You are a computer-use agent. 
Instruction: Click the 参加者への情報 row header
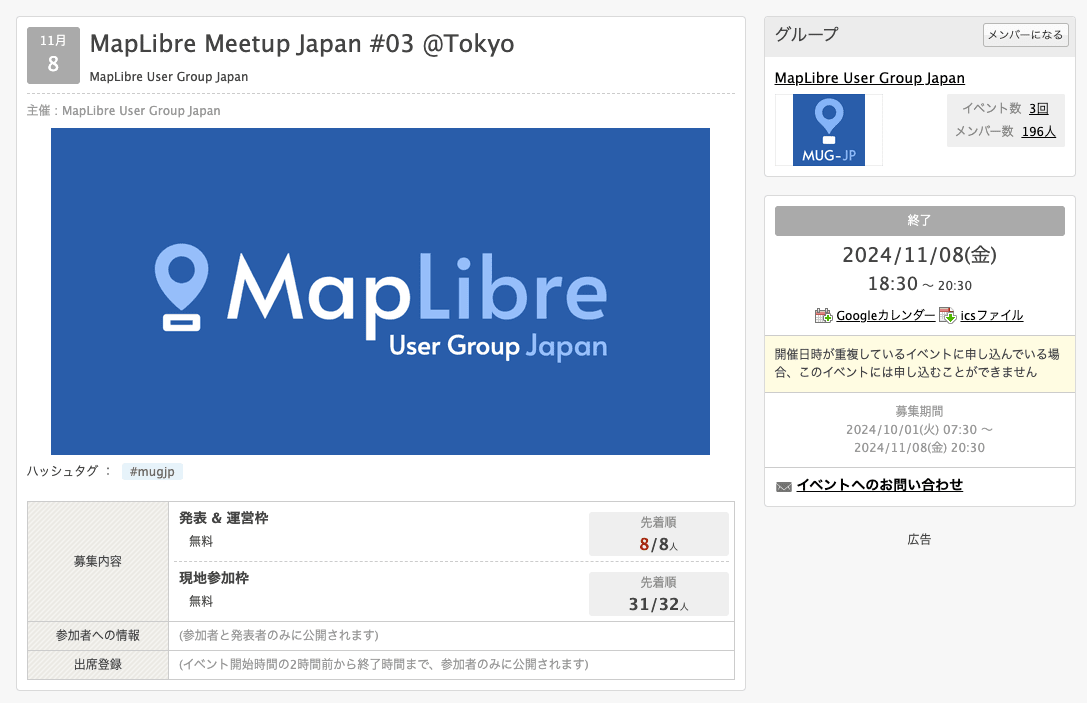[98, 636]
